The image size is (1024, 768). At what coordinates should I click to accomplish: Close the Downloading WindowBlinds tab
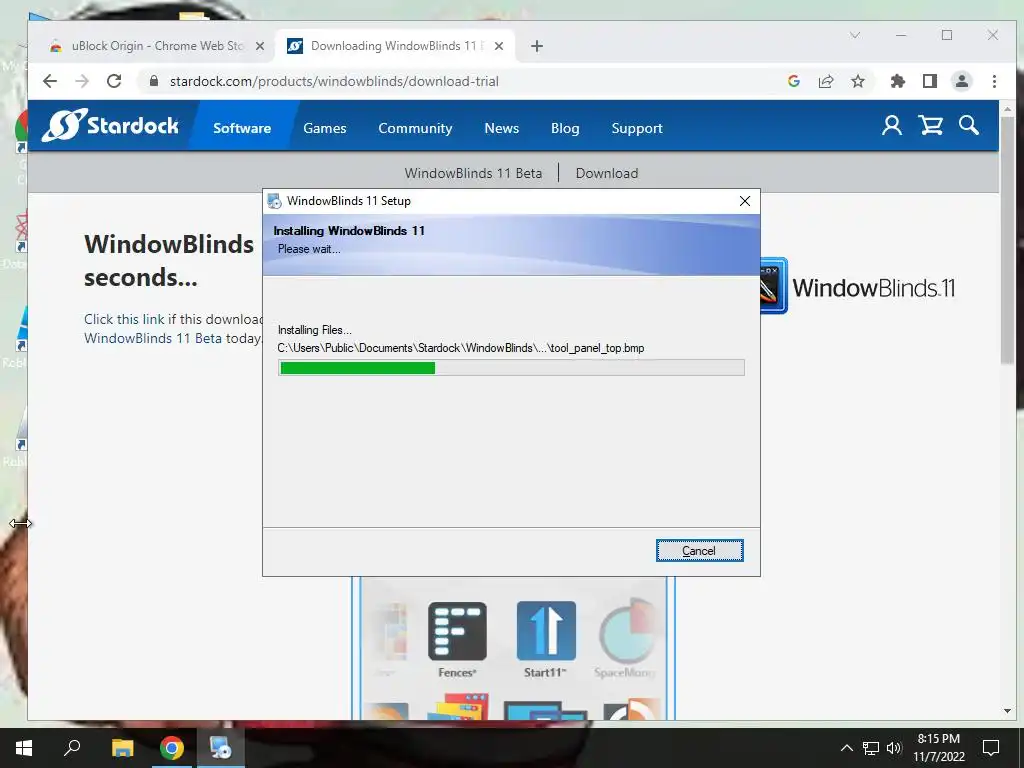pyautogui.click(x=499, y=46)
